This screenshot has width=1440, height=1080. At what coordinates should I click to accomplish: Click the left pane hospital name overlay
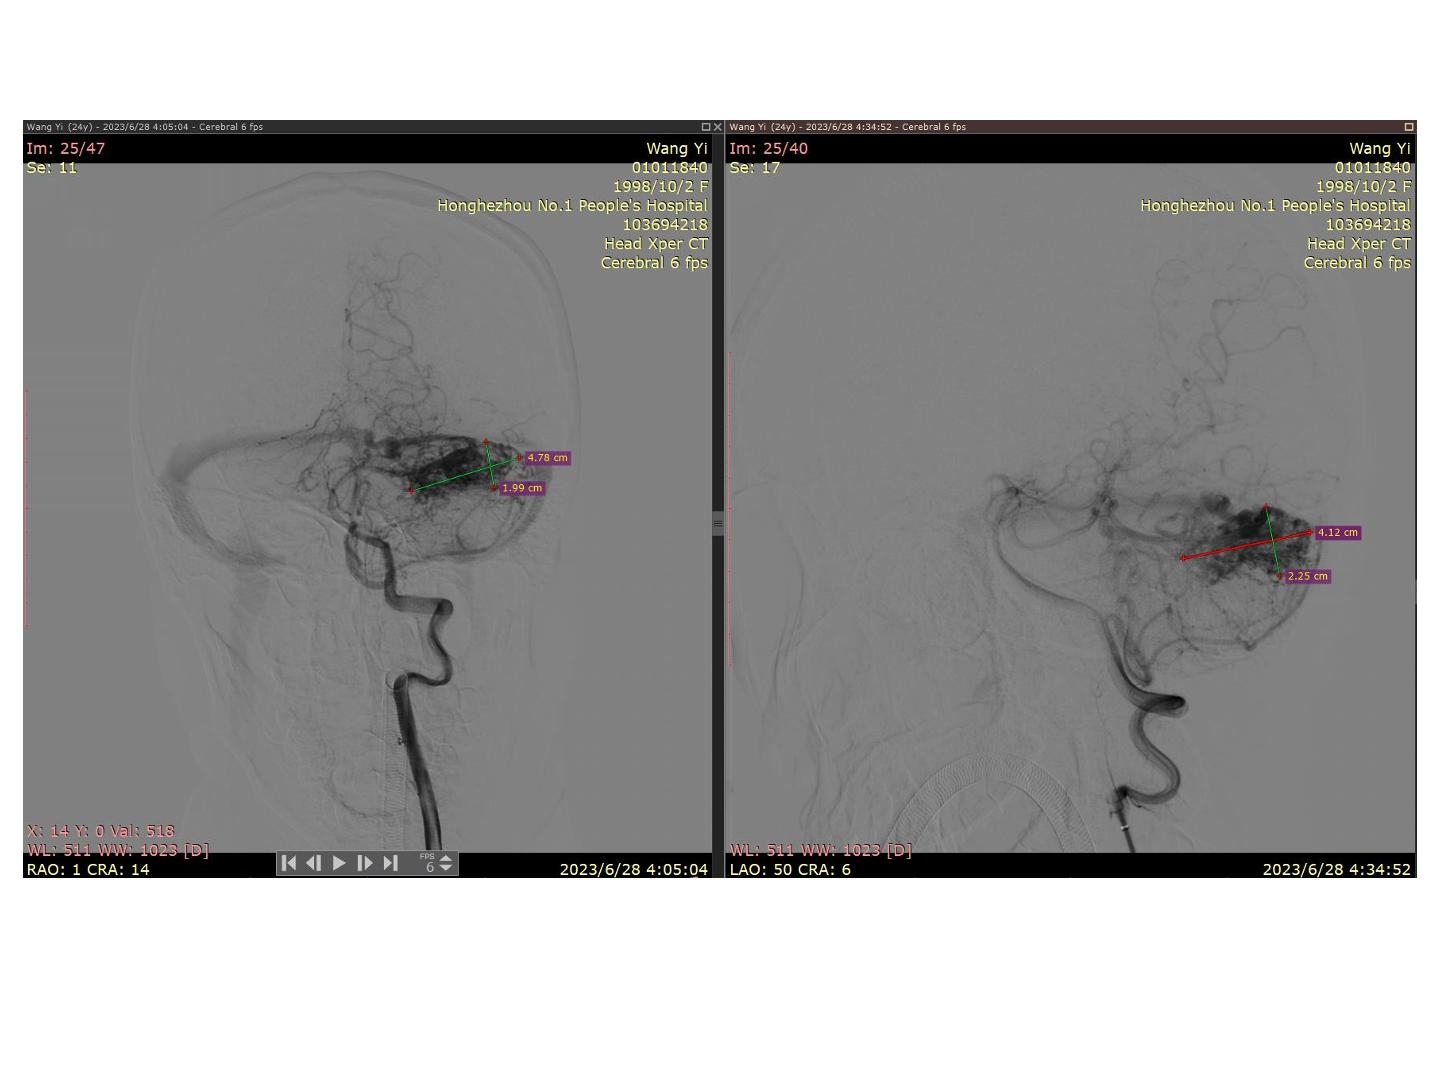572,205
